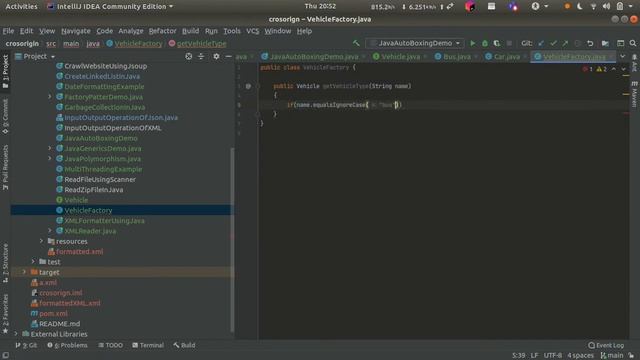Click the LF line separator in status bar

point(534,356)
